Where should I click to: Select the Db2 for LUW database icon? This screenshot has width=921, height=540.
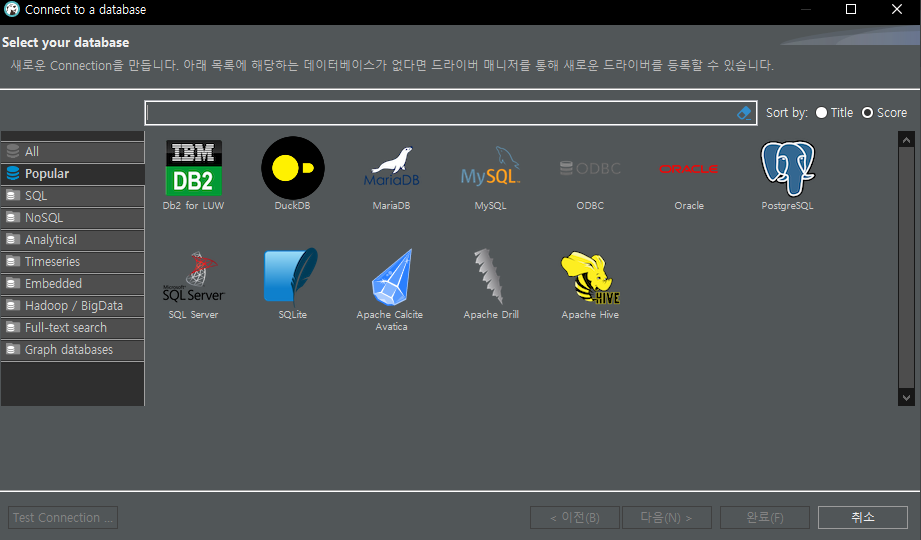193,168
